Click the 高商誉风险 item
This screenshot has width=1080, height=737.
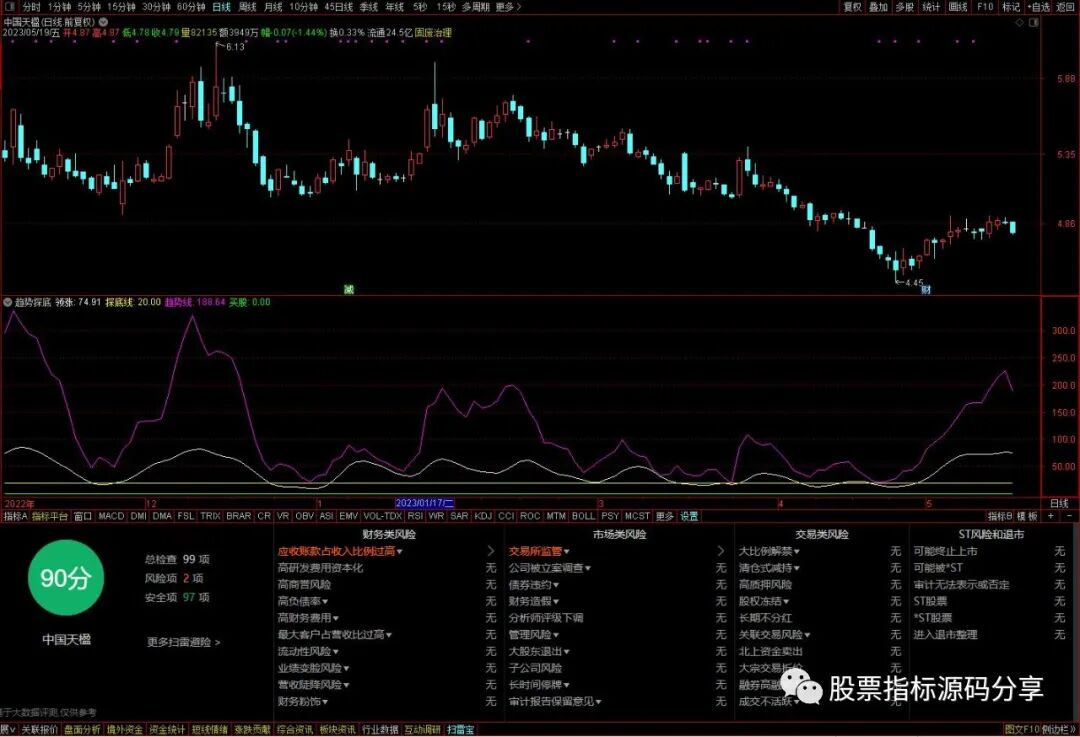(x=304, y=585)
